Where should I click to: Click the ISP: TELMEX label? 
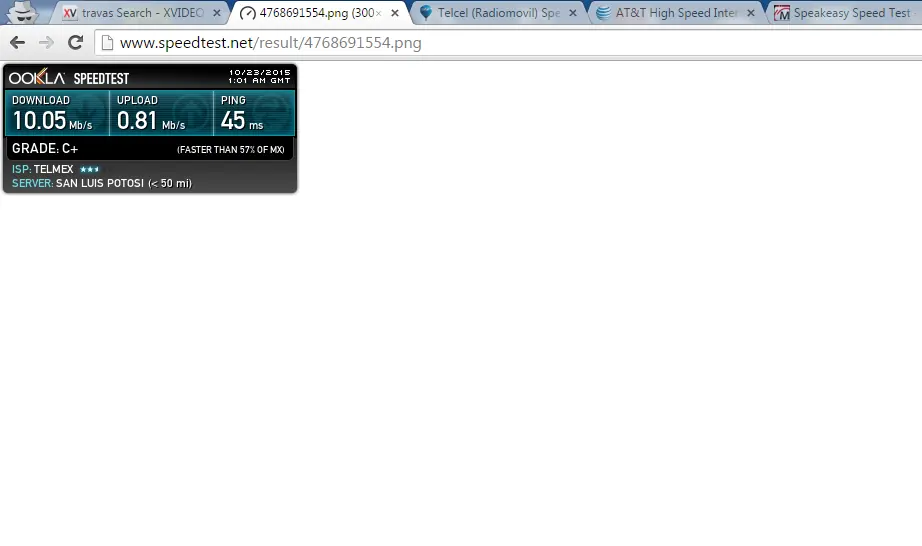[42, 169]
